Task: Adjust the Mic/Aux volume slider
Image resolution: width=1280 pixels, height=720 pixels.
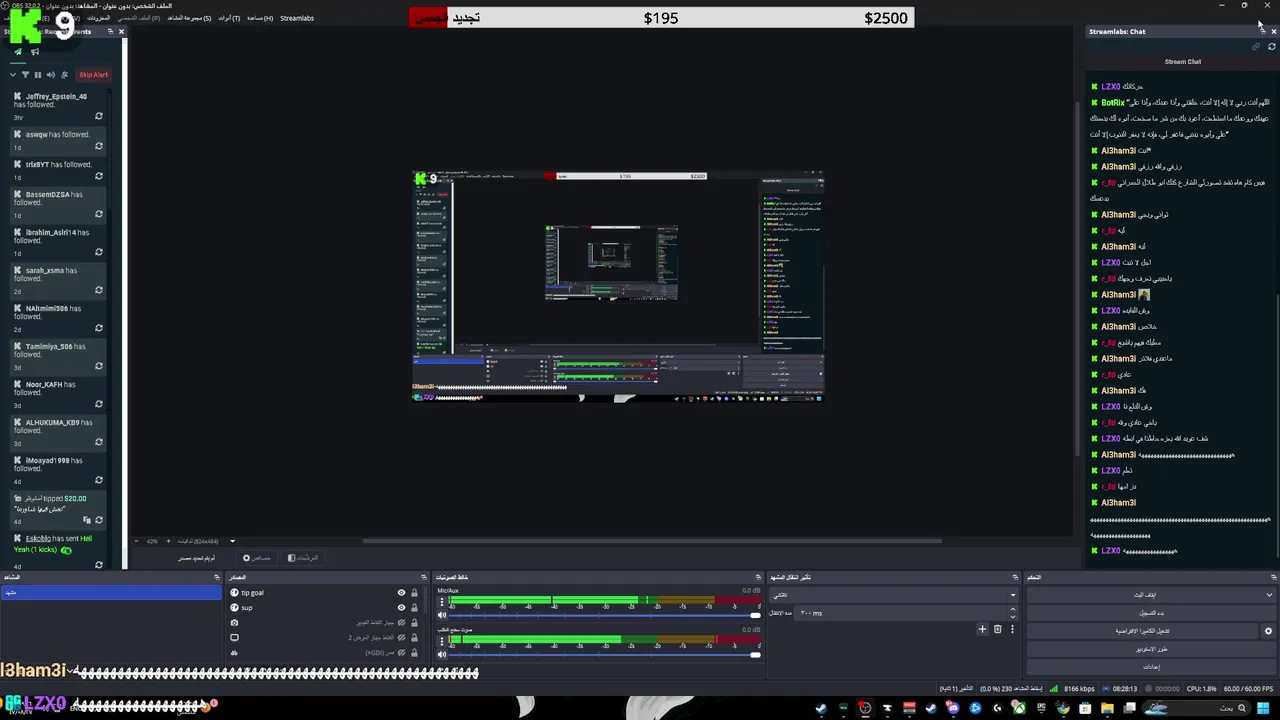Action: click(x=605, y=615)
